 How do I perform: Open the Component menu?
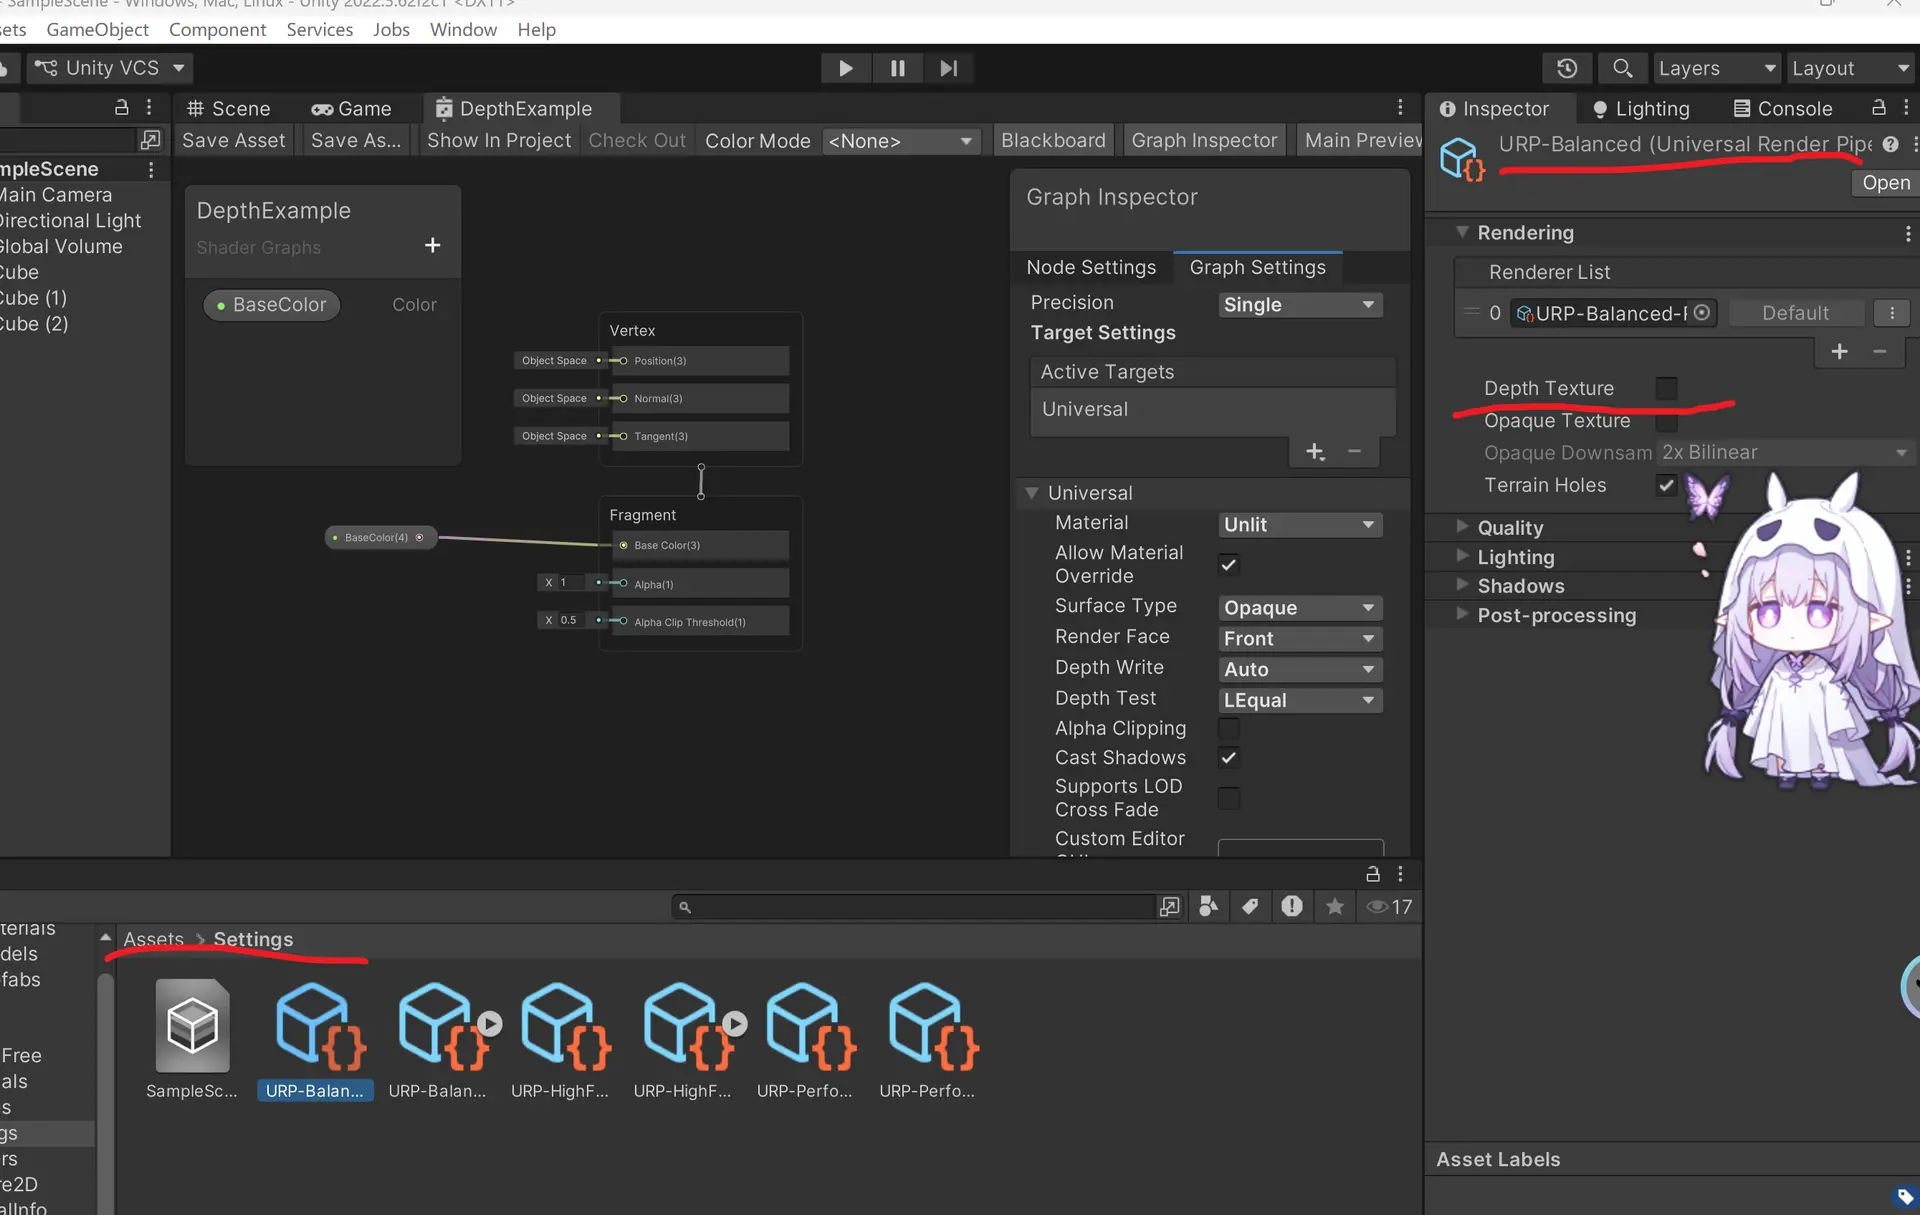pyautogui.click(x=217, y=30)
